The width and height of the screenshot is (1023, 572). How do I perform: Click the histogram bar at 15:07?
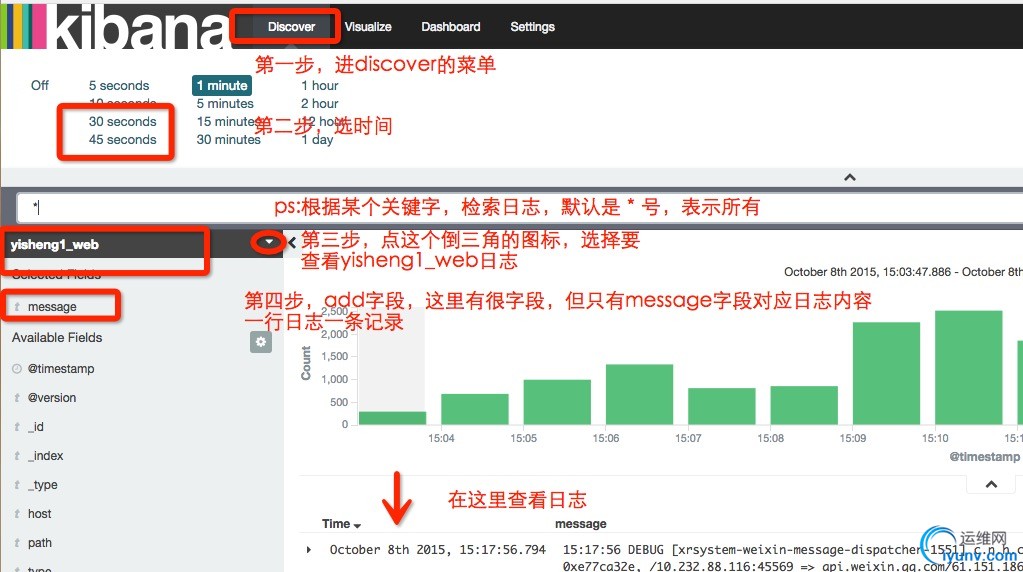point(722,406)
